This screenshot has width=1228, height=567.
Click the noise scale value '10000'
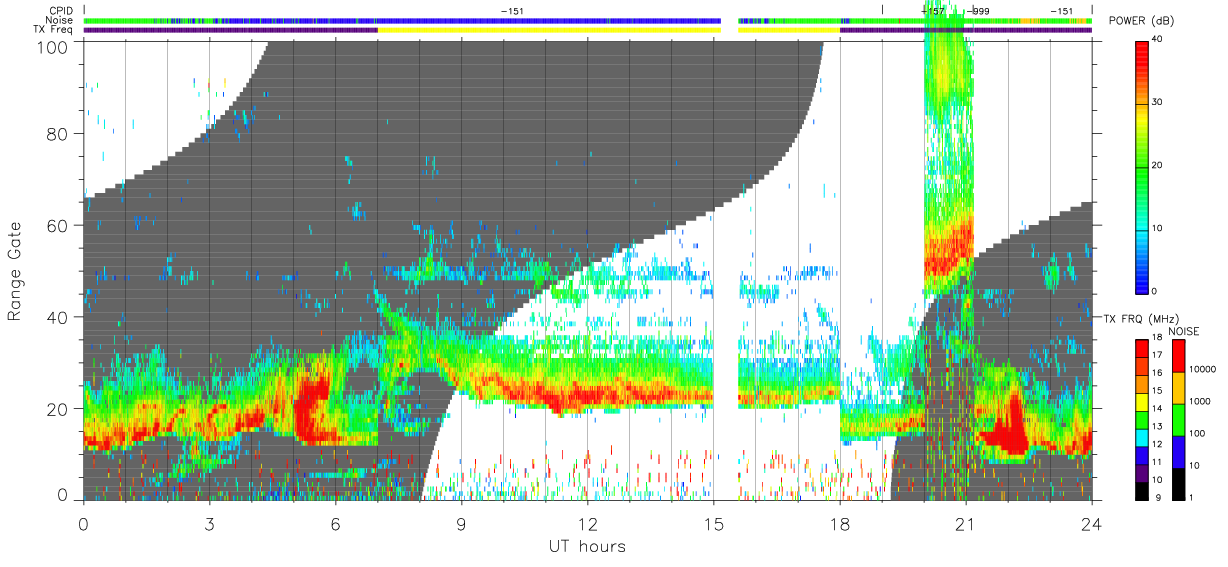click(x=1202, y=369)
